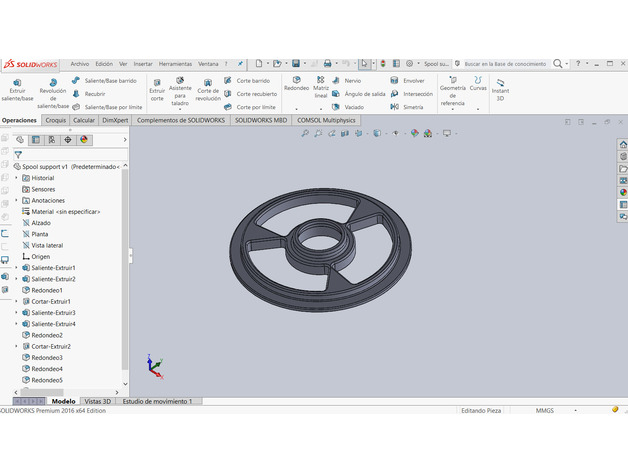Open the Edición menu

[x=104, y=64]
